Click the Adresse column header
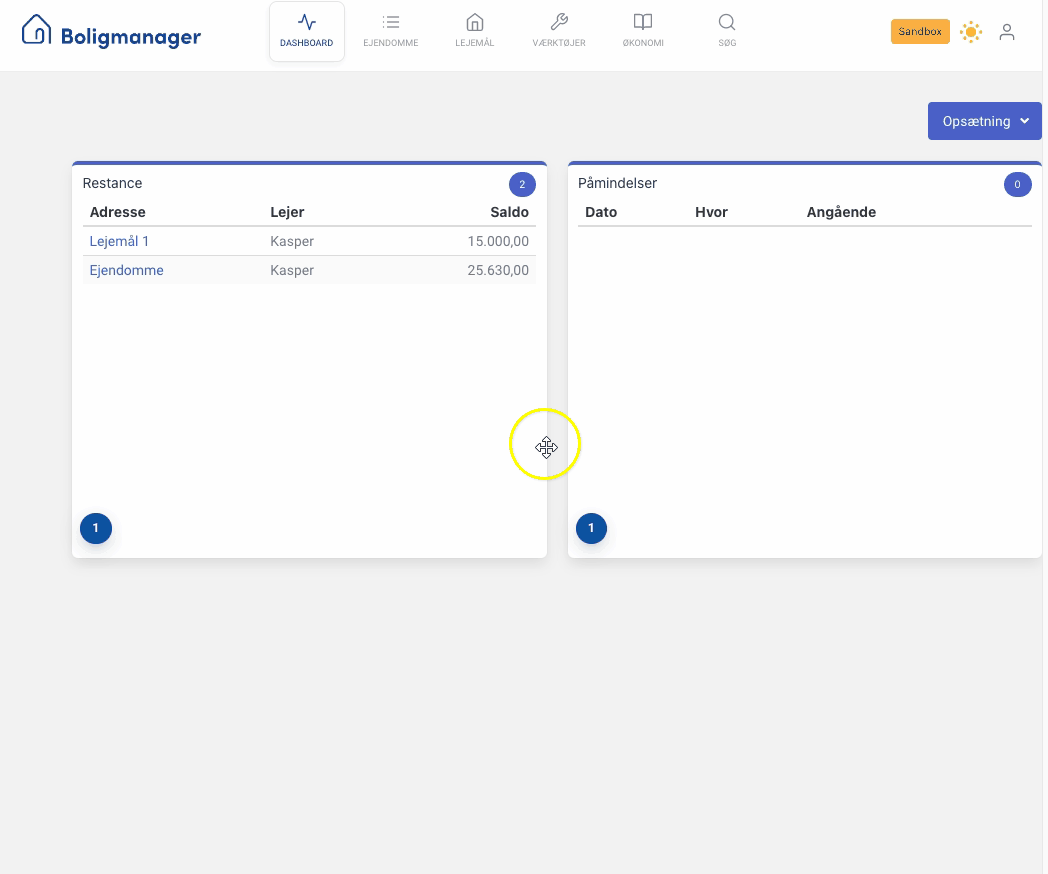 click(118, 212)
